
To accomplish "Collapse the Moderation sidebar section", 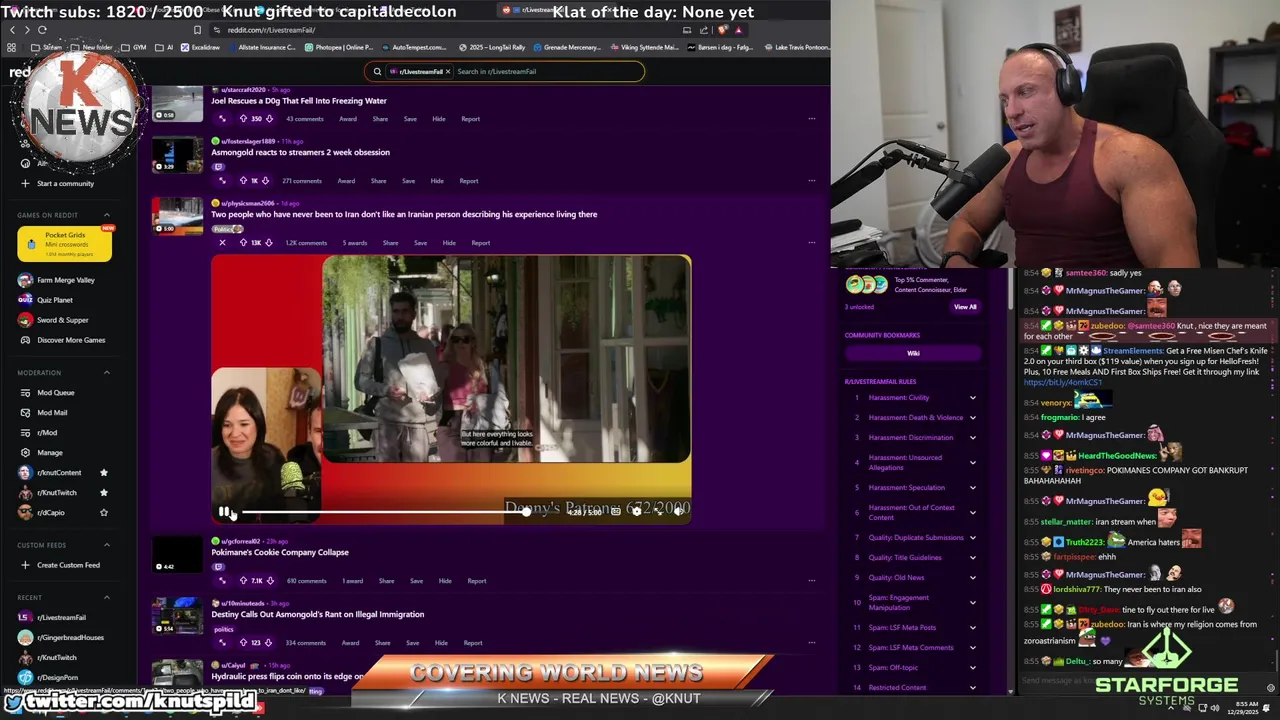I will [x=107, y=373].
